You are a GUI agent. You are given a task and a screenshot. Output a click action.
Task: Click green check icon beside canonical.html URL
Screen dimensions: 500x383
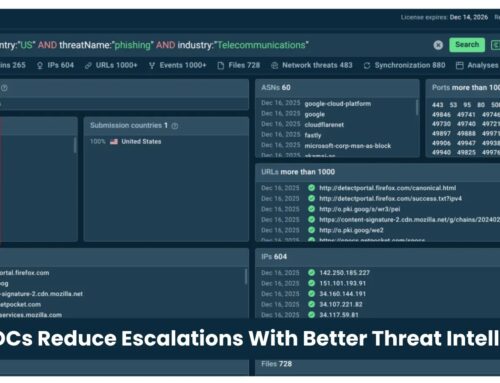click(311, 188)
